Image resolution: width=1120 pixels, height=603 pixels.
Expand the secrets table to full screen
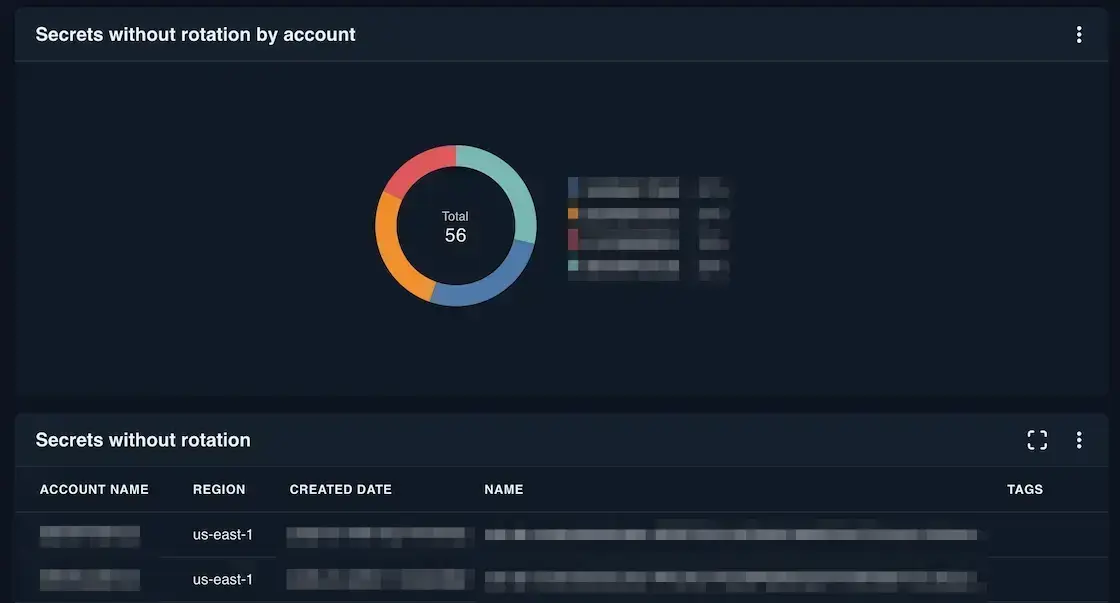tap(1037, 438)
